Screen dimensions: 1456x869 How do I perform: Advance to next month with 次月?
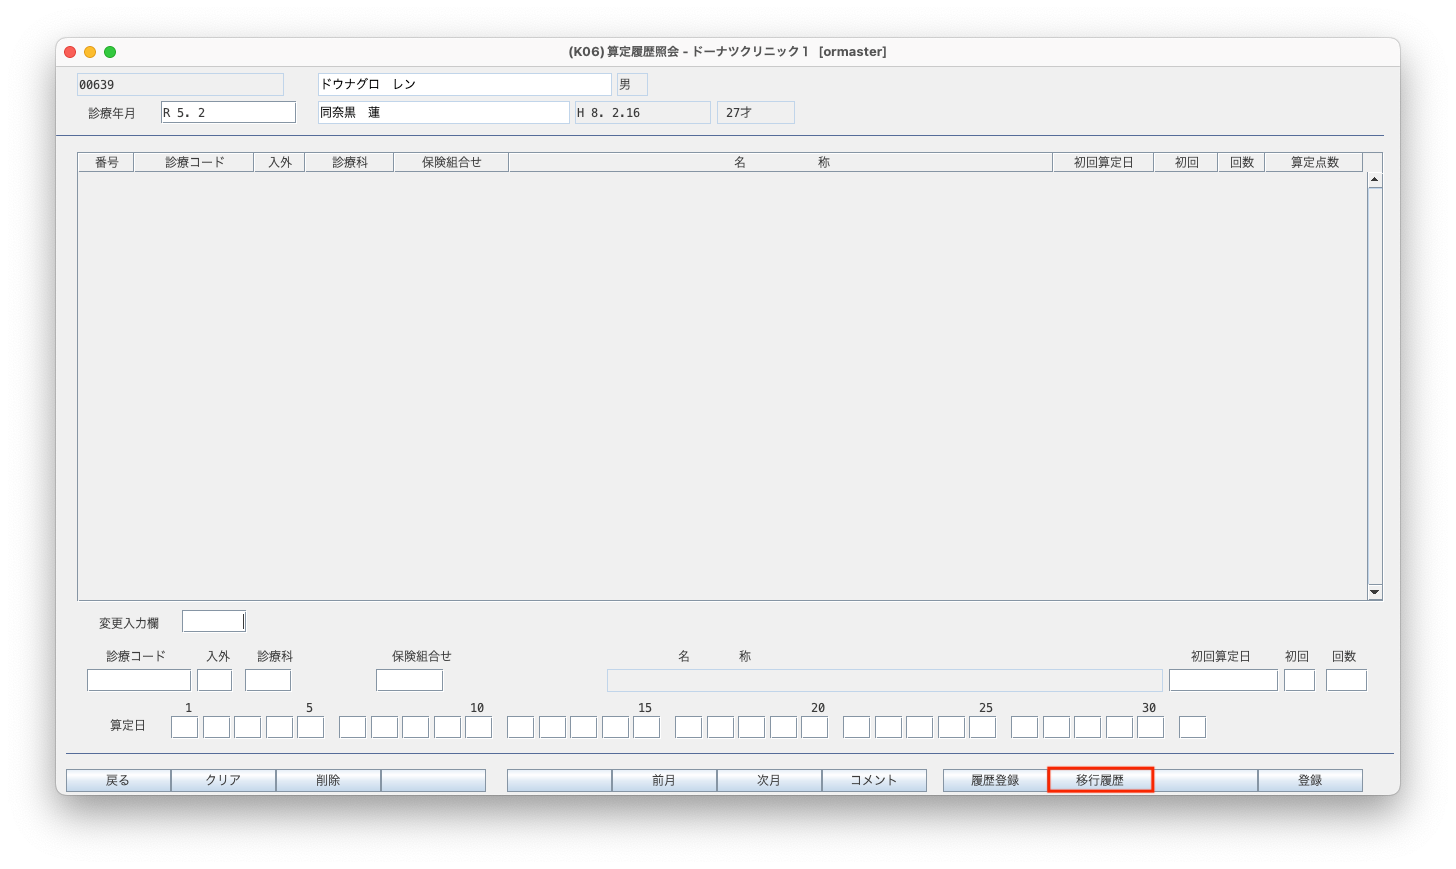coord(769,780)
